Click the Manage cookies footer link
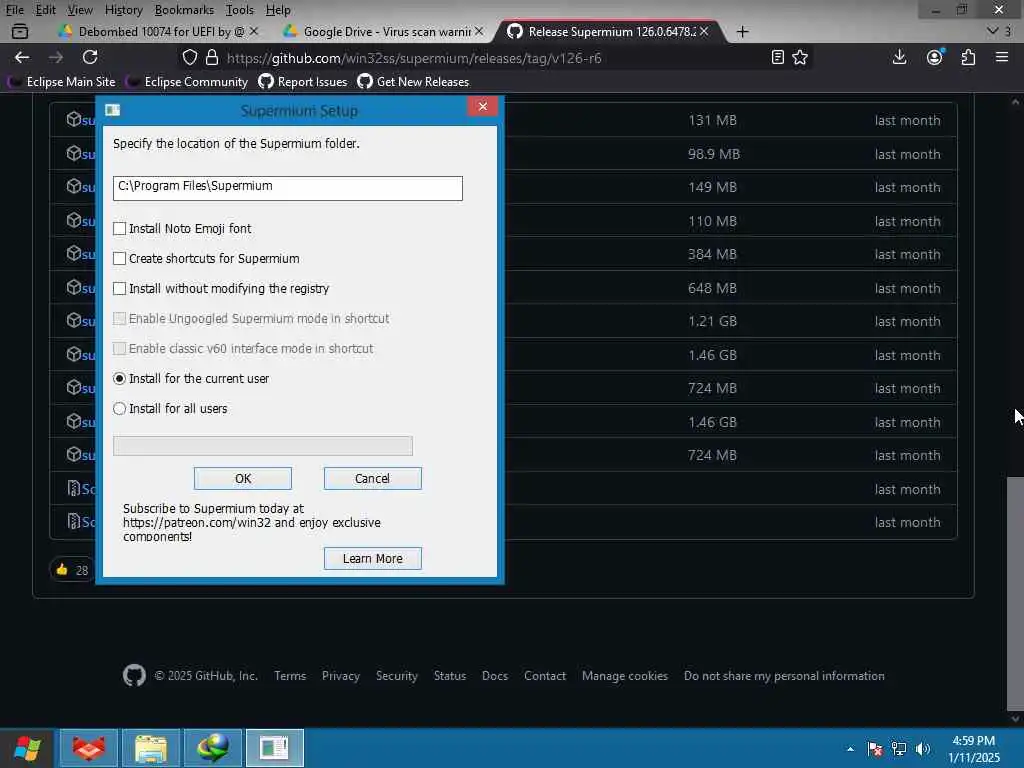This screenshot has width=1024, height=768. 625,676
